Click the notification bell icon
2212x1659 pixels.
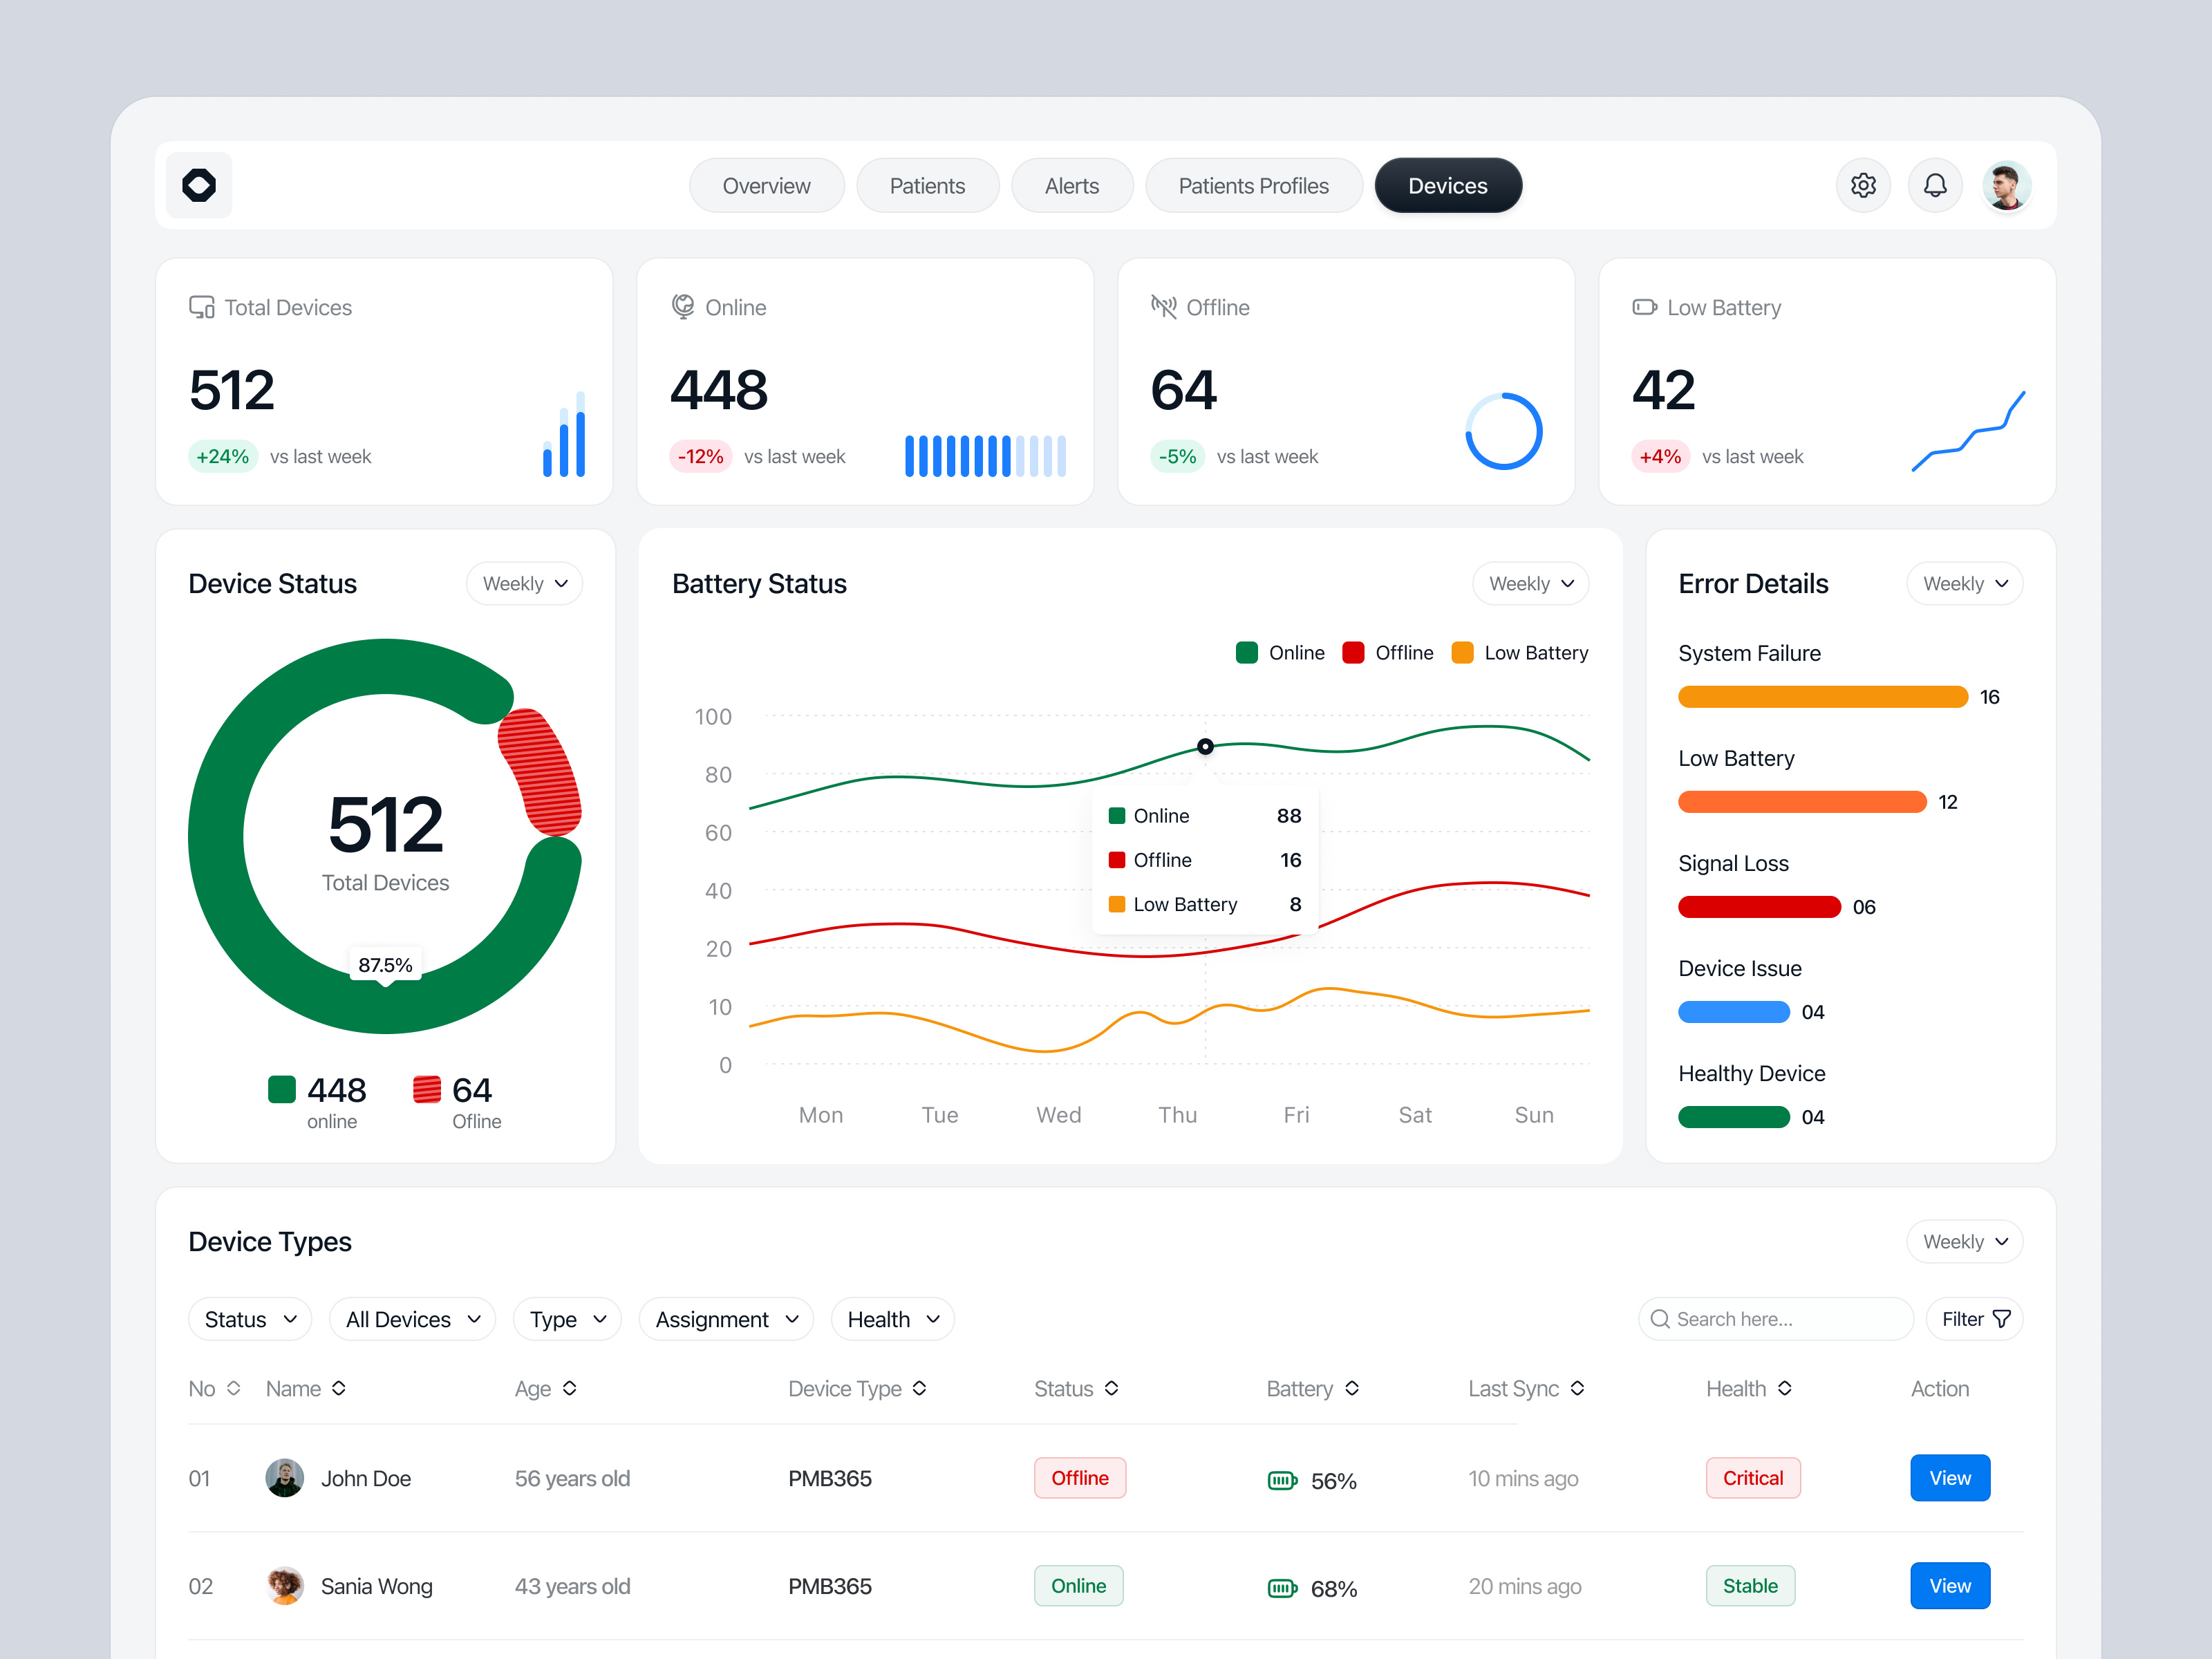1935,185
